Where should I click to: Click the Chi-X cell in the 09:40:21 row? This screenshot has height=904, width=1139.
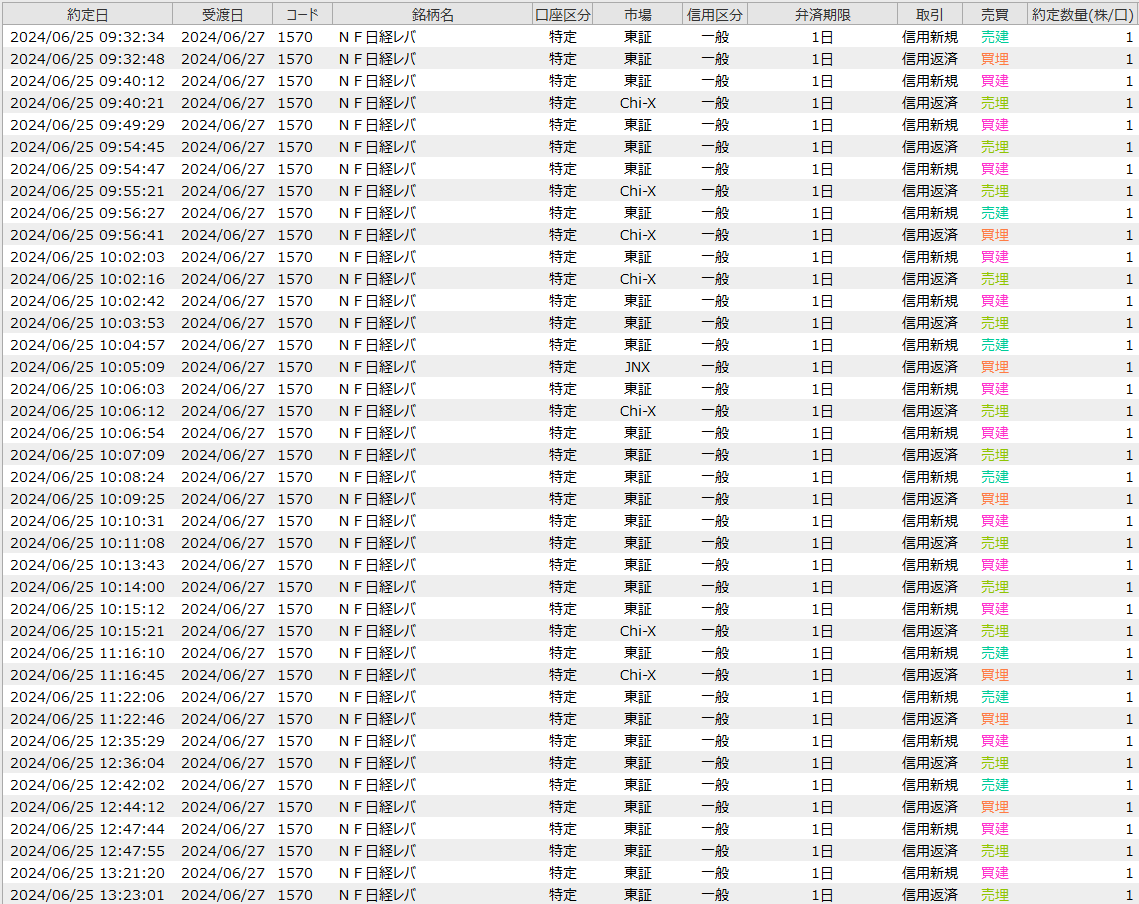pos(637,103)
